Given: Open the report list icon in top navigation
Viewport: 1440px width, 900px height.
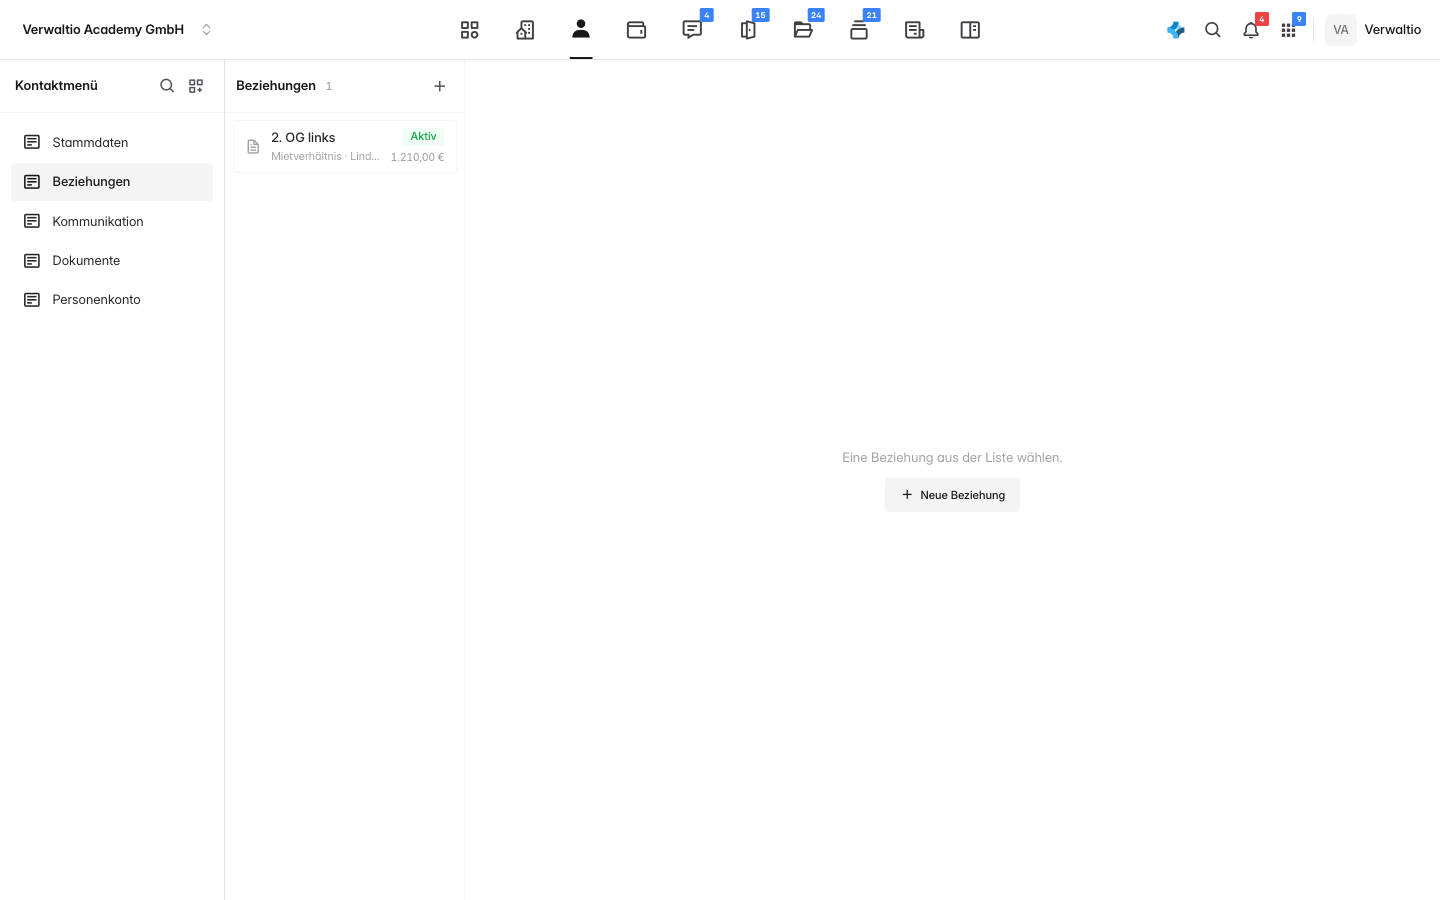Looking at the screenshot, I should [914, 30].
